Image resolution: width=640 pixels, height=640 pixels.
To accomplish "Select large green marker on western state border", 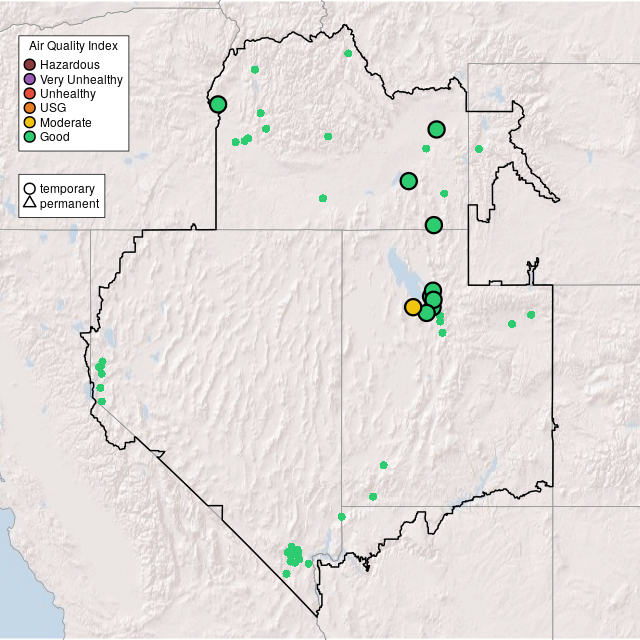I will click(218, 104).
